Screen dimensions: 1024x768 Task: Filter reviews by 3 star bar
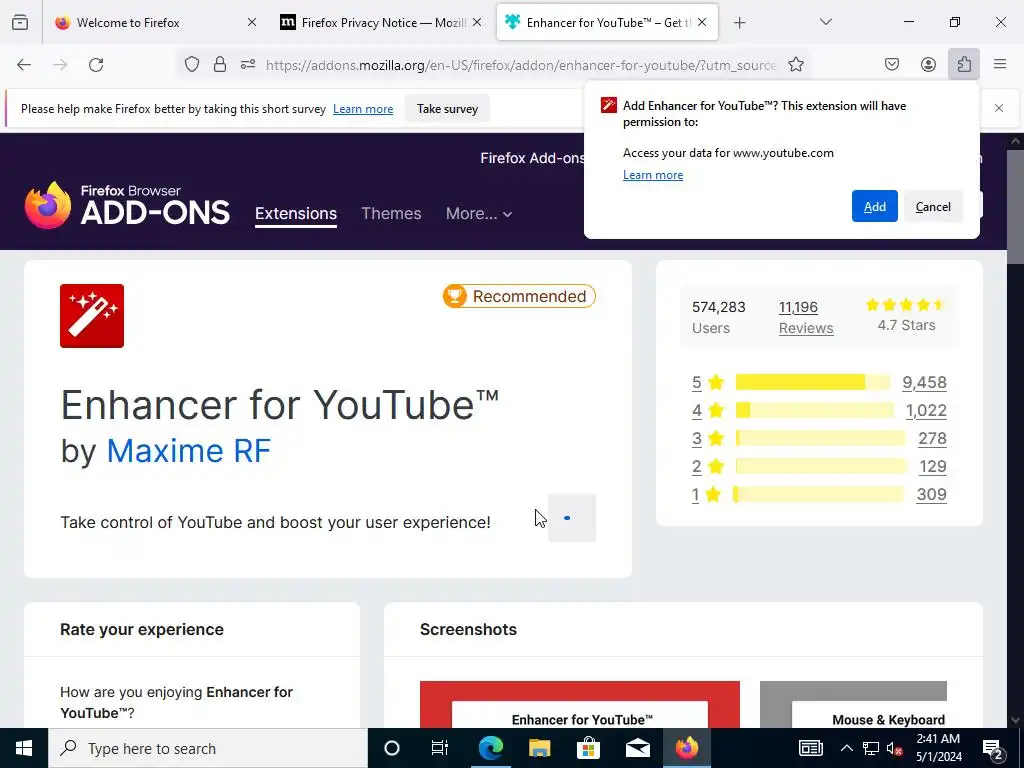(x=820, y=438)
